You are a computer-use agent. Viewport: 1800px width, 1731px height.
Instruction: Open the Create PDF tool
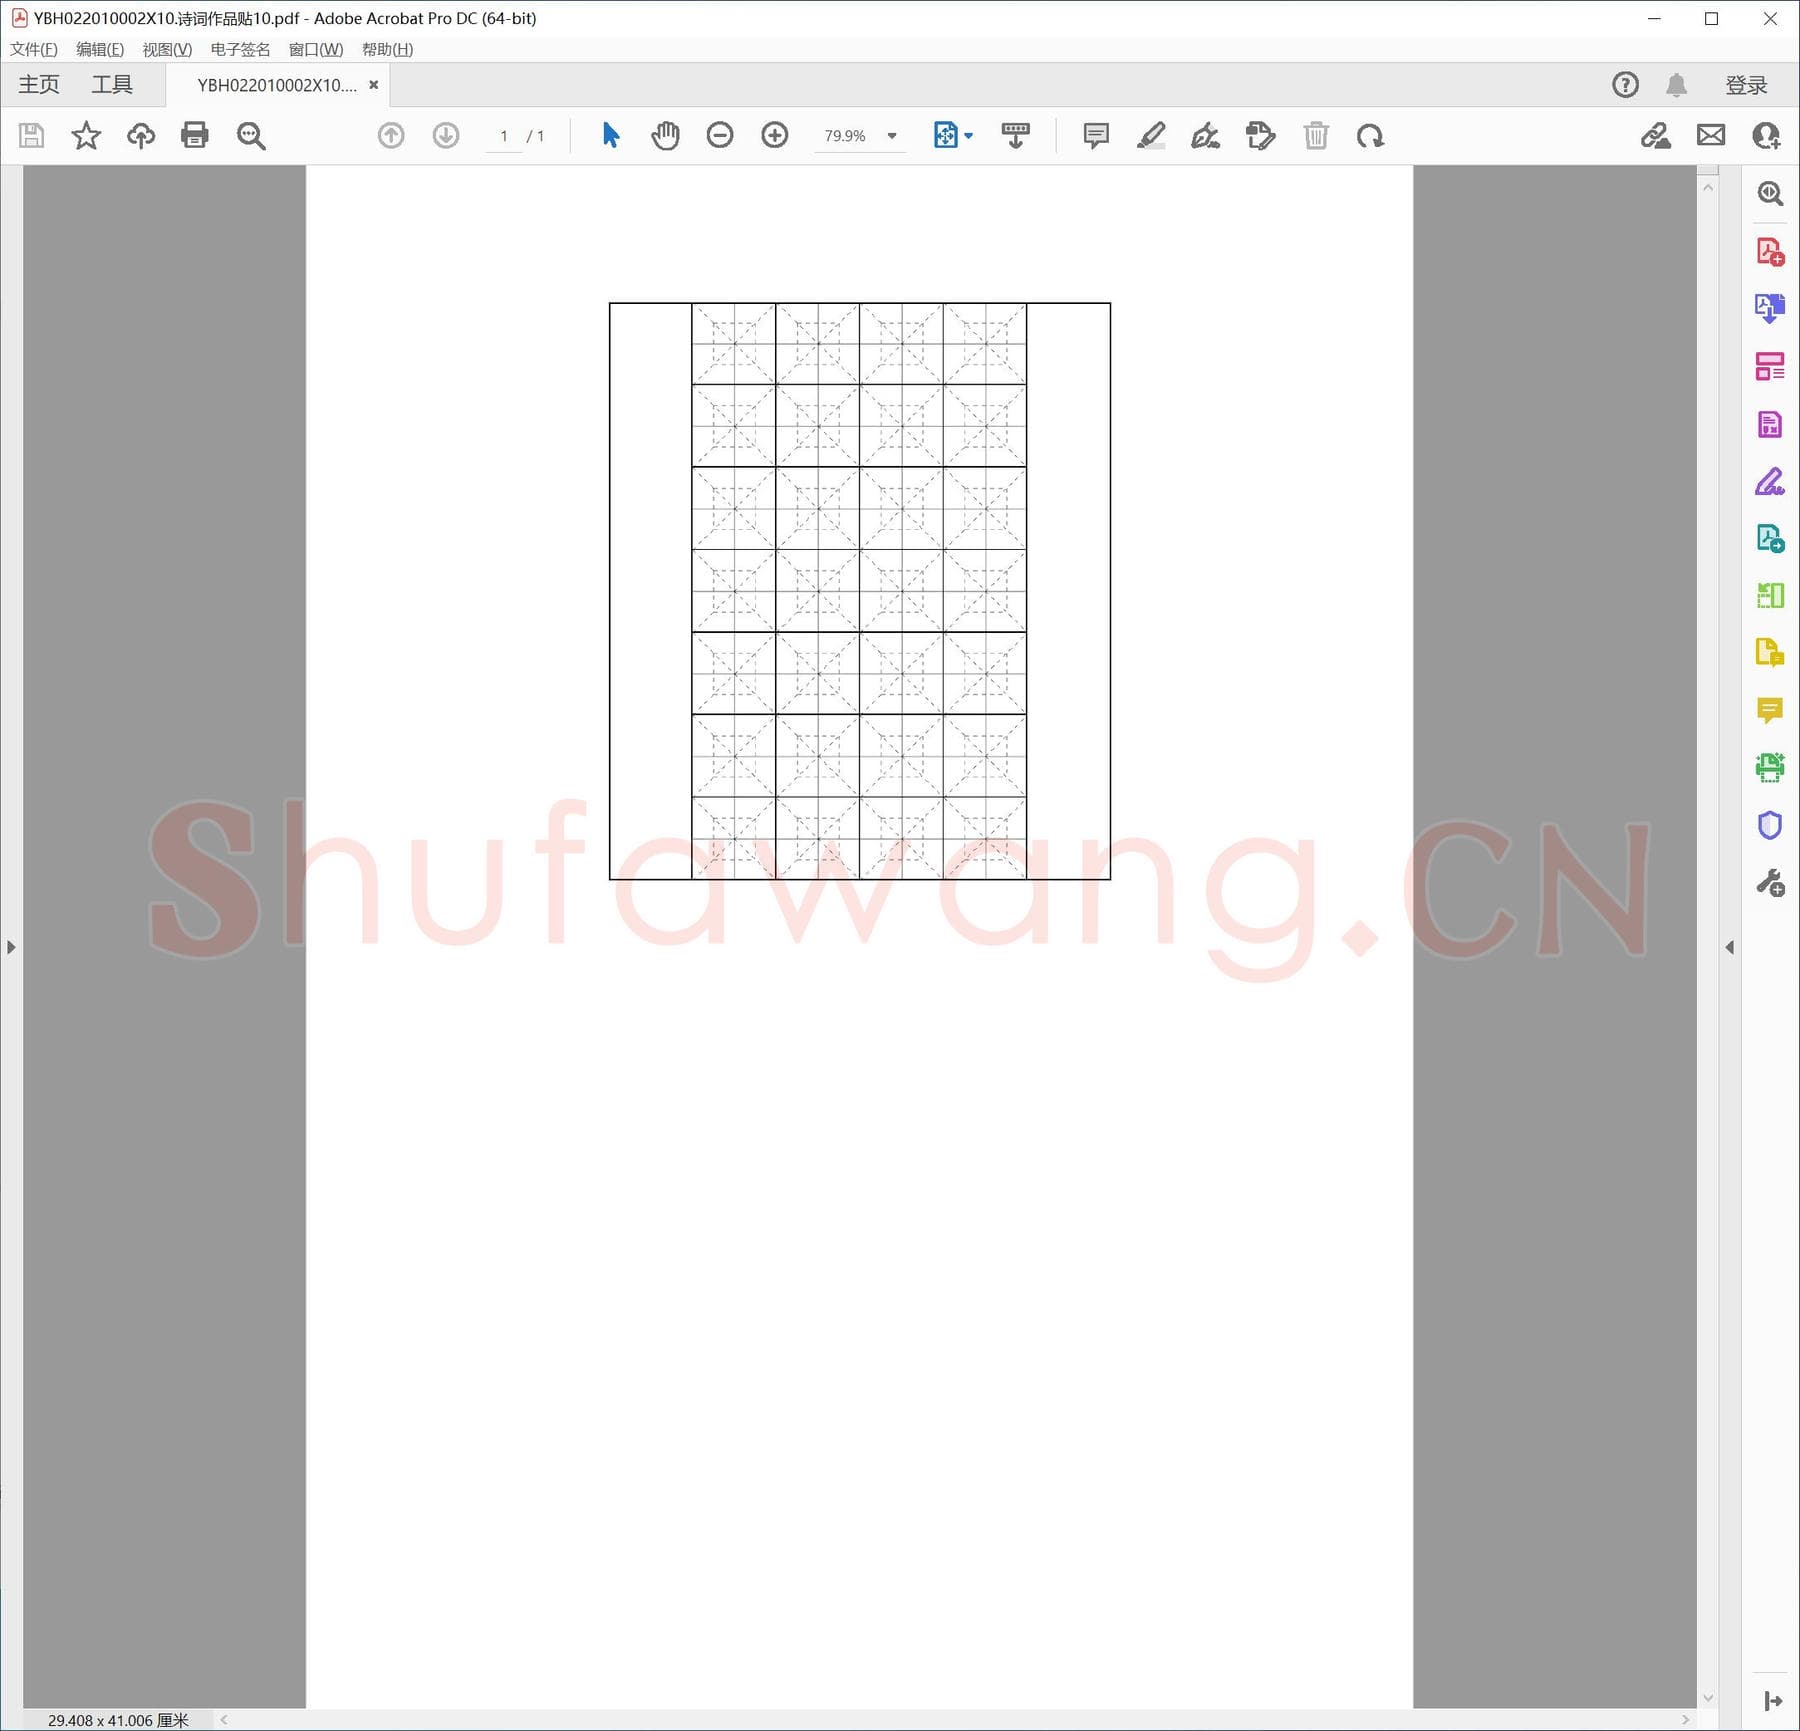click(x=1770, y=251)
